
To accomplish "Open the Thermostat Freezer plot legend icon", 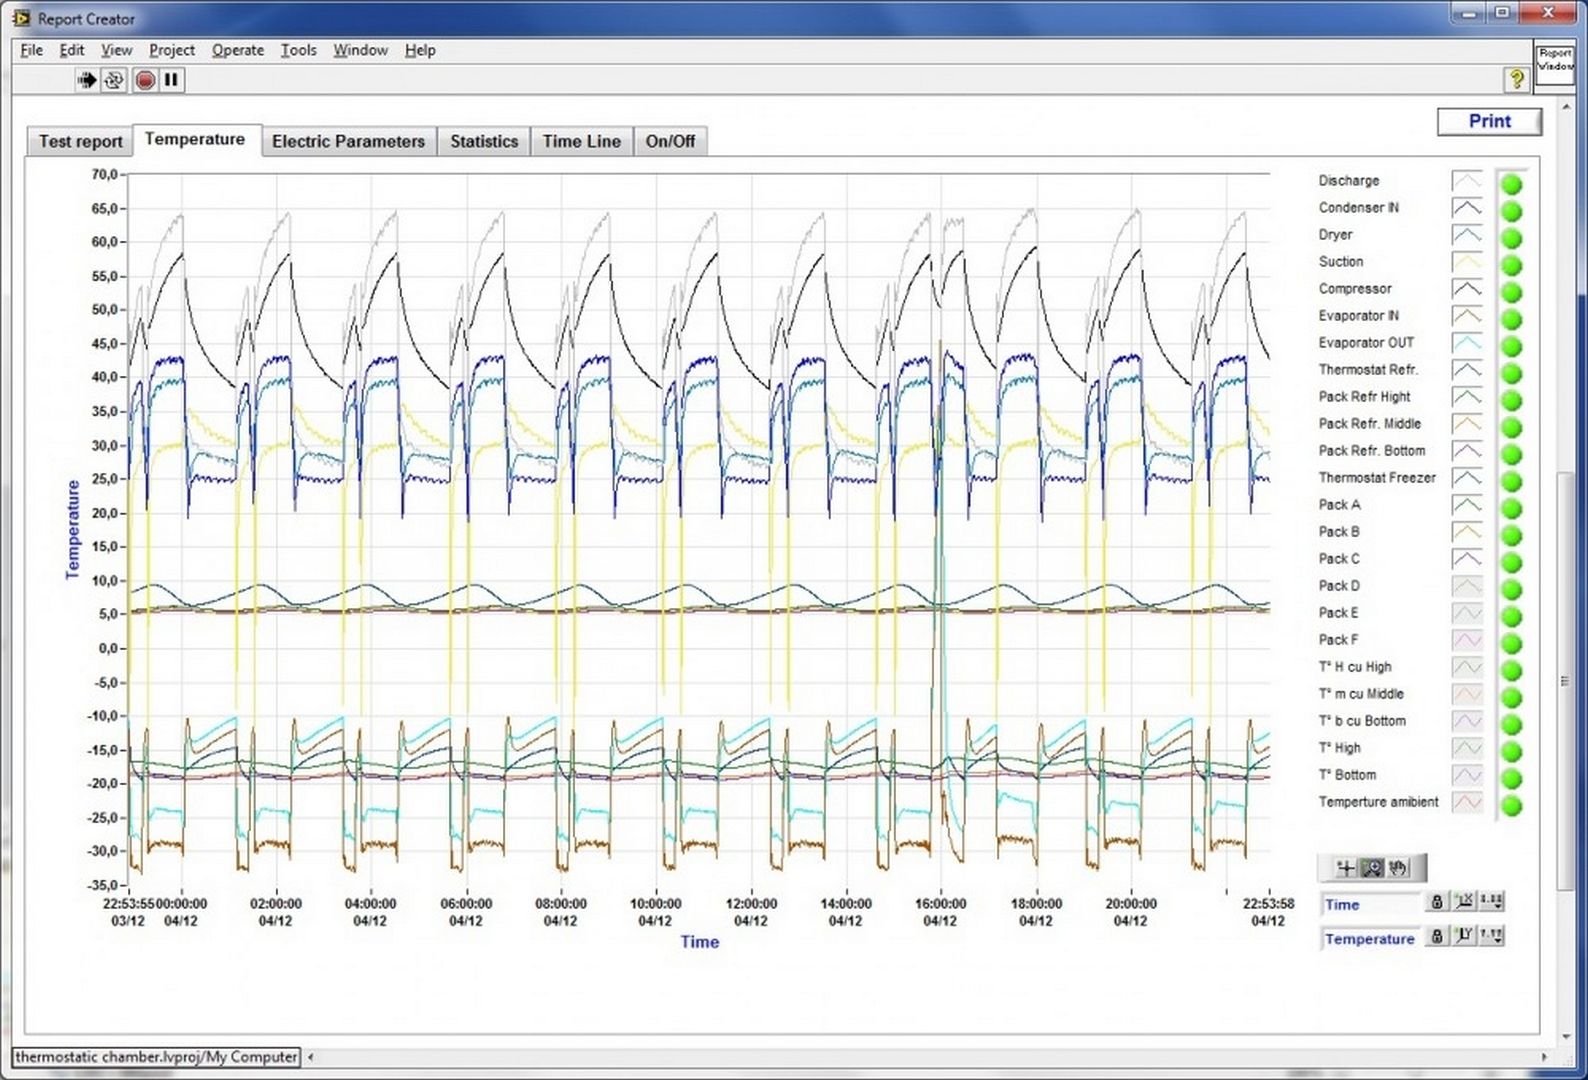I will [x=1467, y=478].
